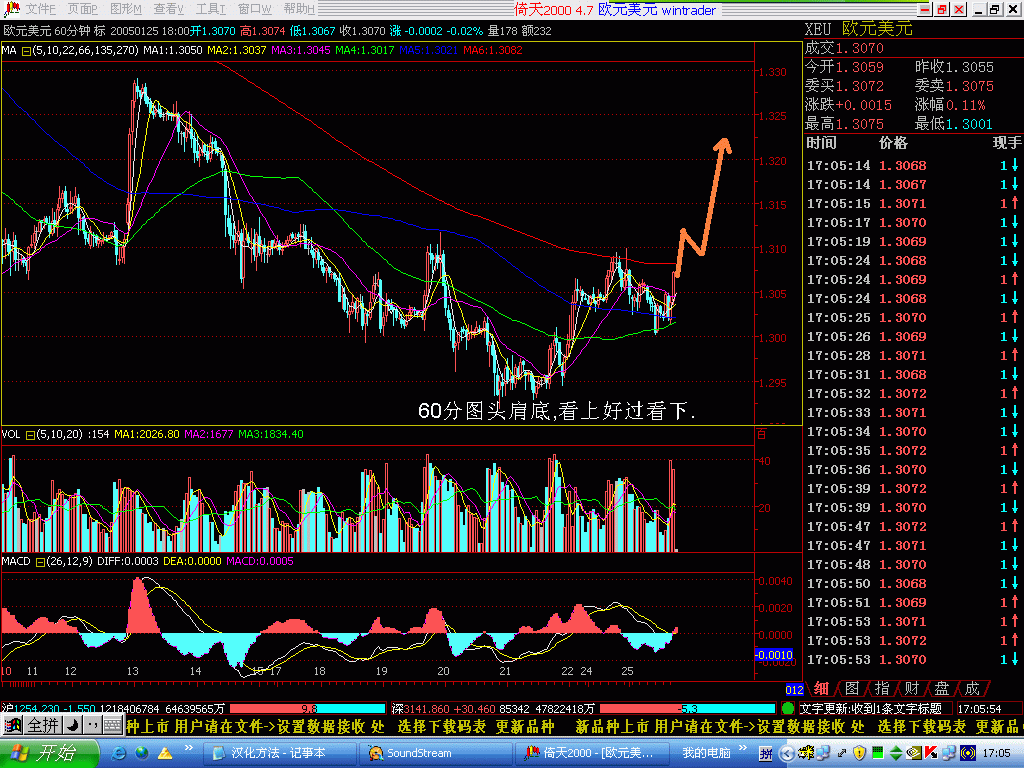Open the 页面 (Page) menu

pos(82,9)
